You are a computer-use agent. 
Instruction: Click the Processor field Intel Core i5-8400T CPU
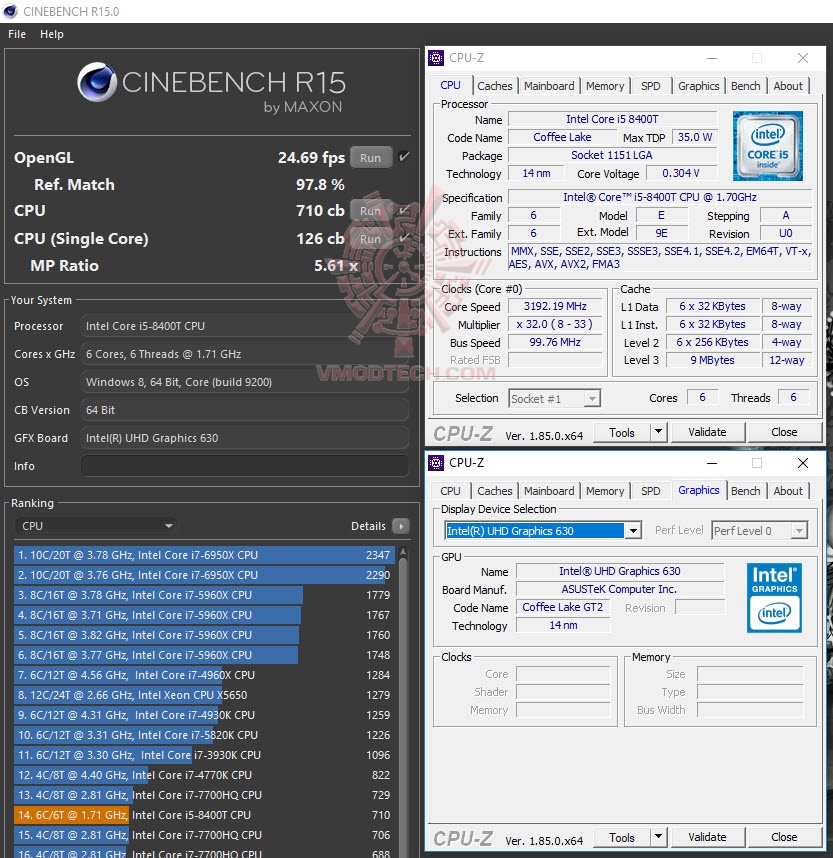pos(245,326)
